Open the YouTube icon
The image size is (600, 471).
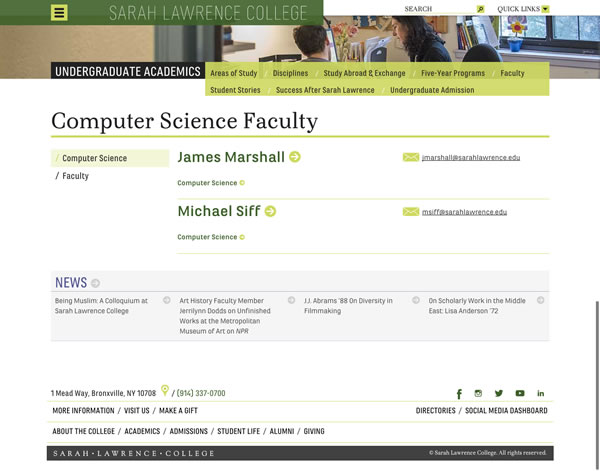520,393
